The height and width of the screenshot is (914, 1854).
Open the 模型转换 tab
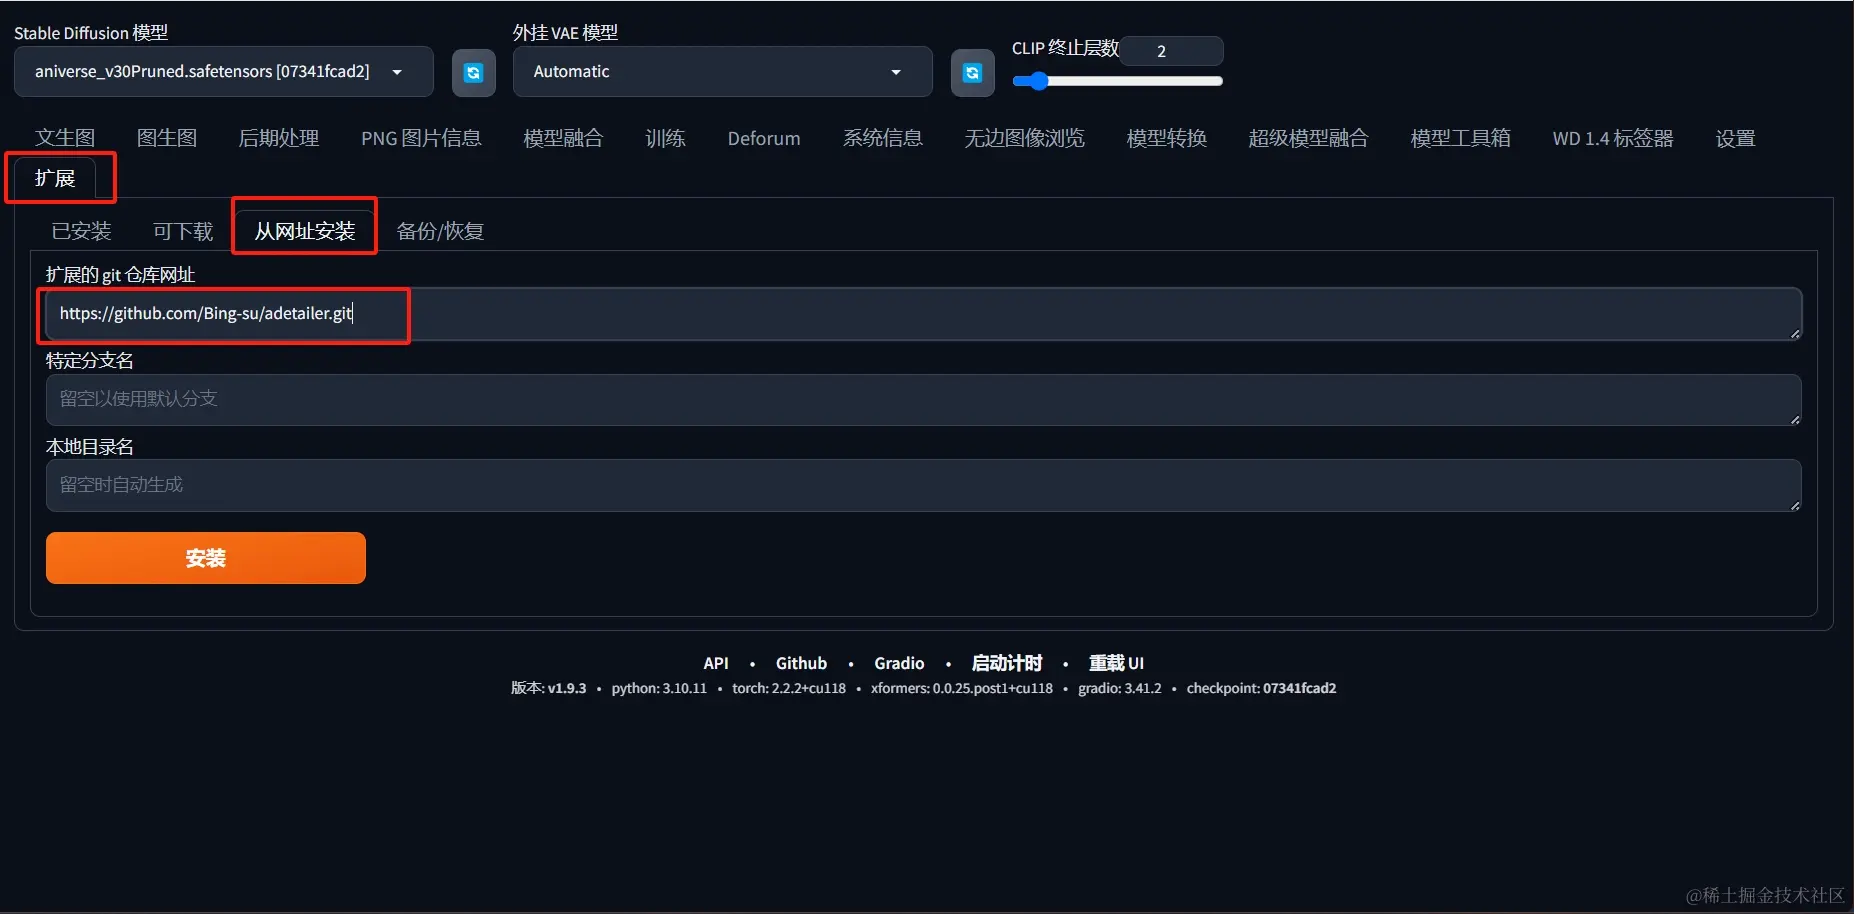click(1167, 138)
